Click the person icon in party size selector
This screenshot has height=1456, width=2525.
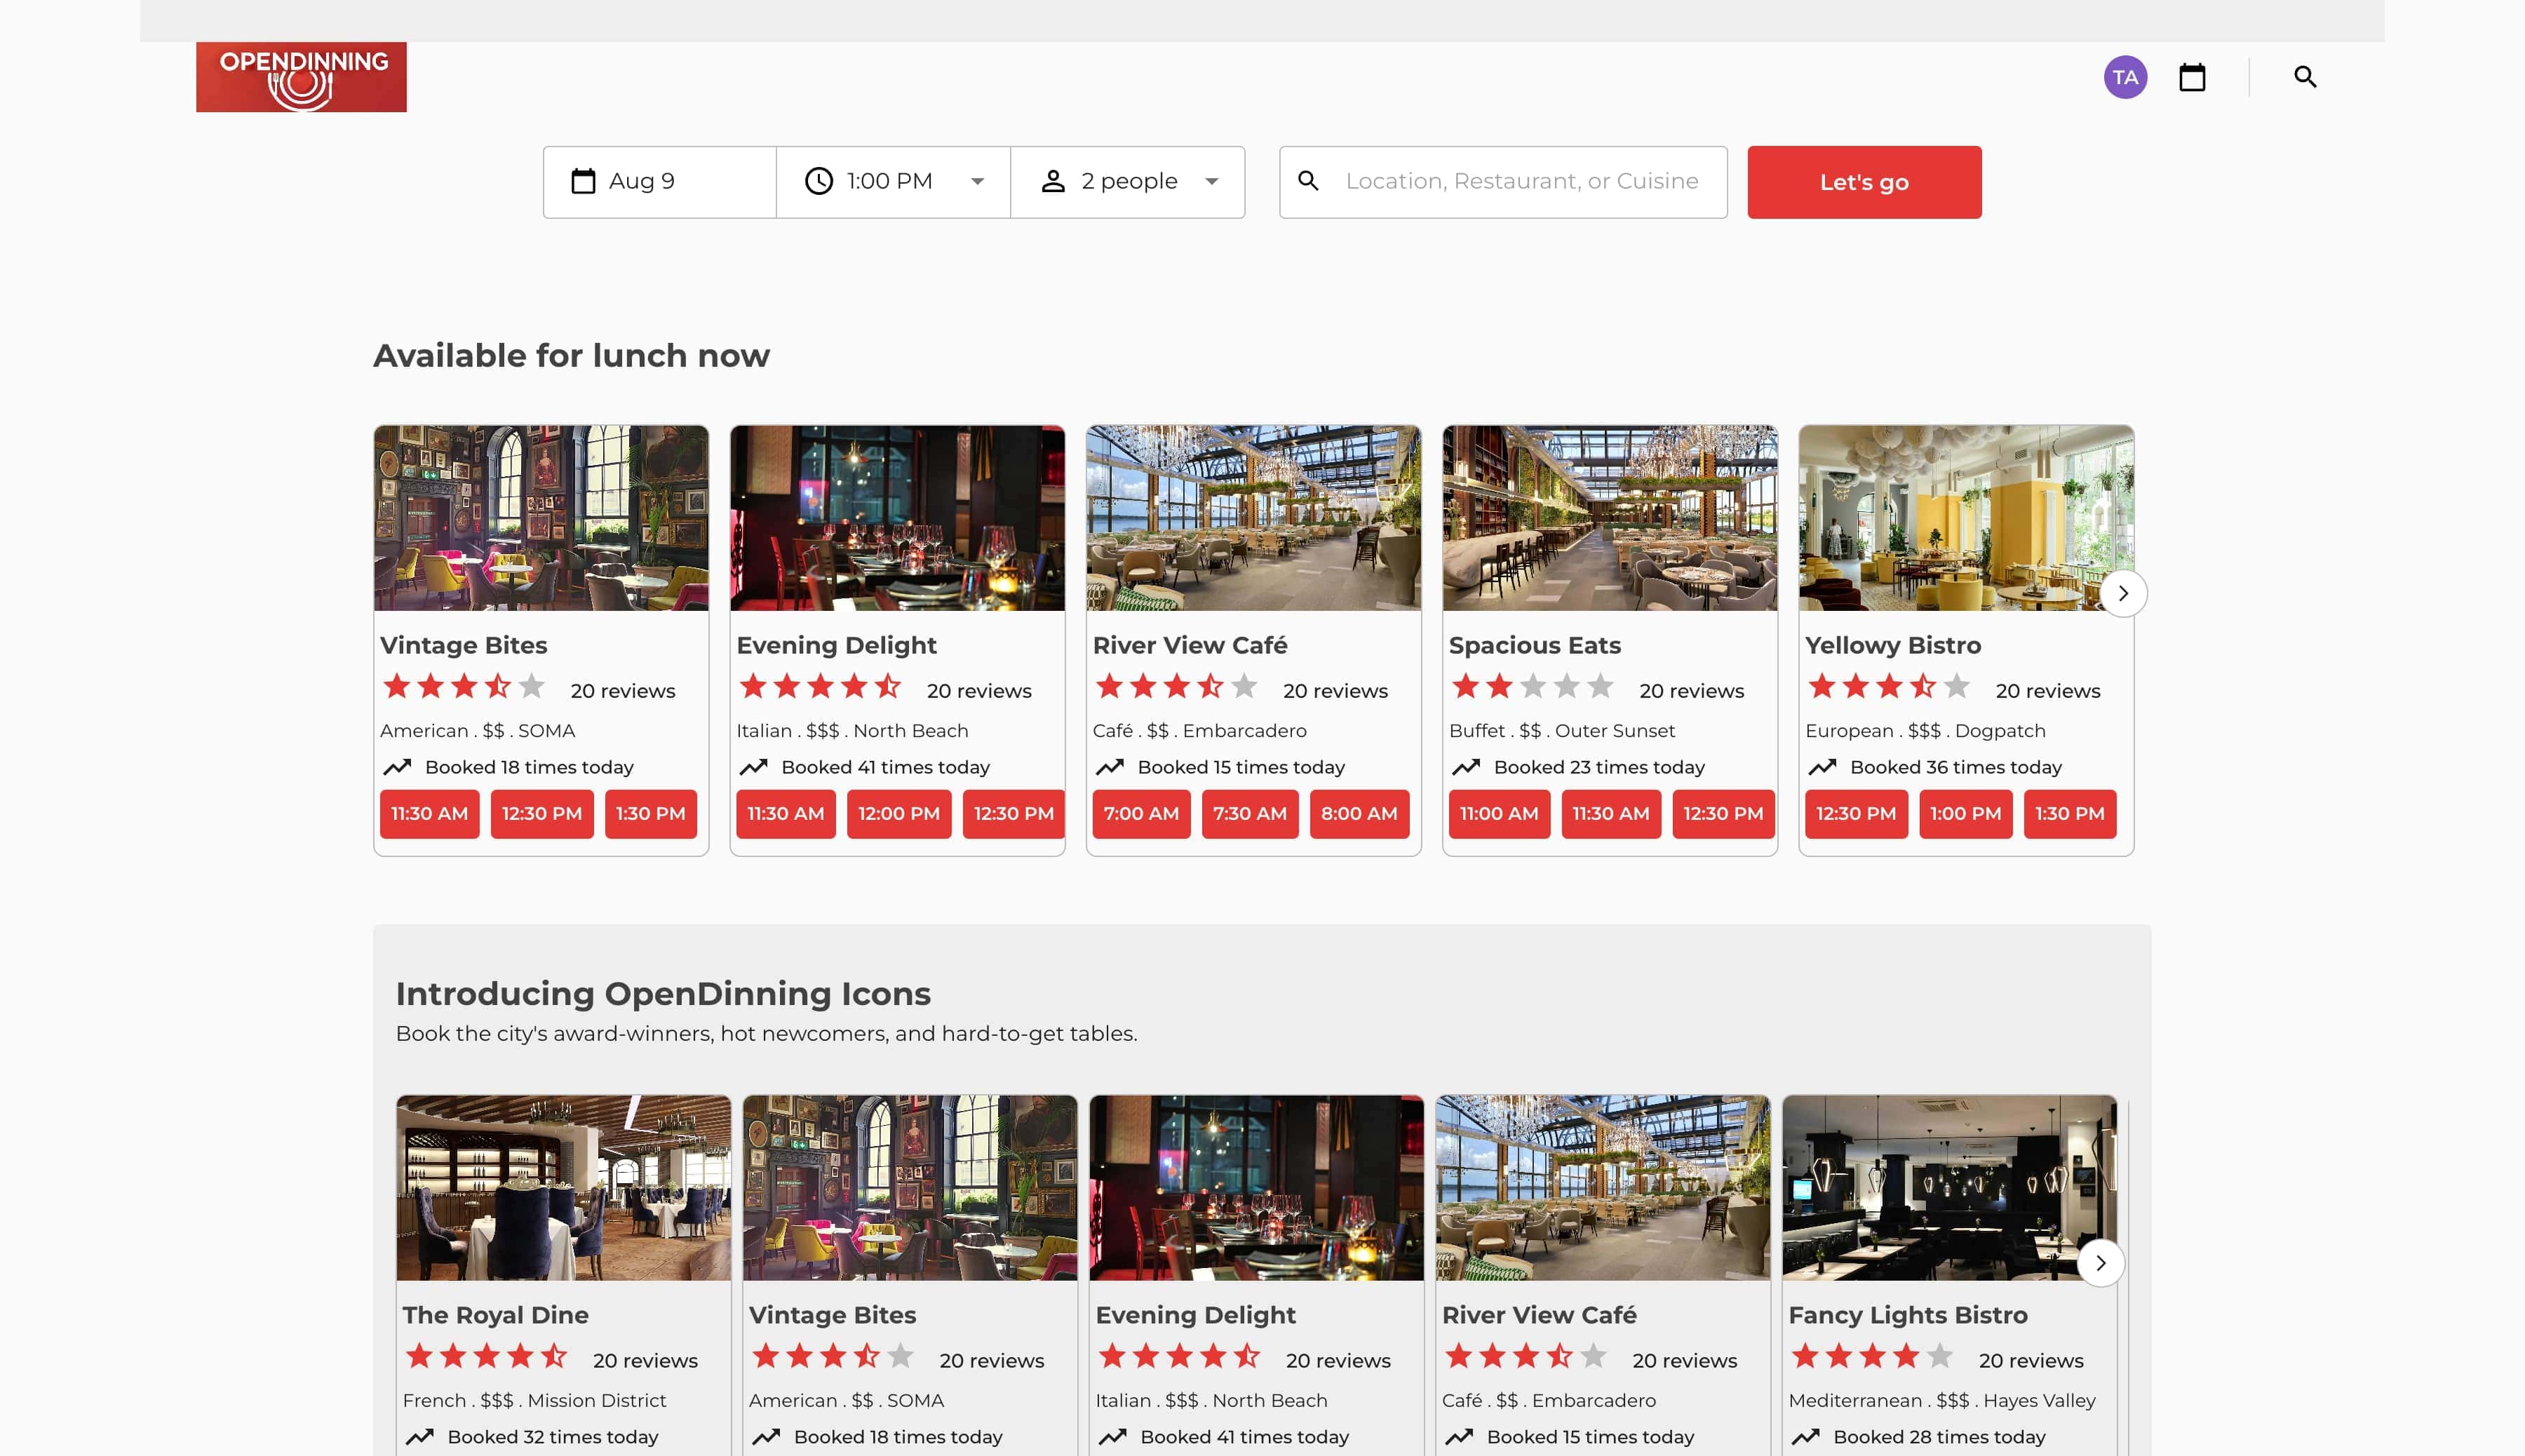pos(1052,181)
